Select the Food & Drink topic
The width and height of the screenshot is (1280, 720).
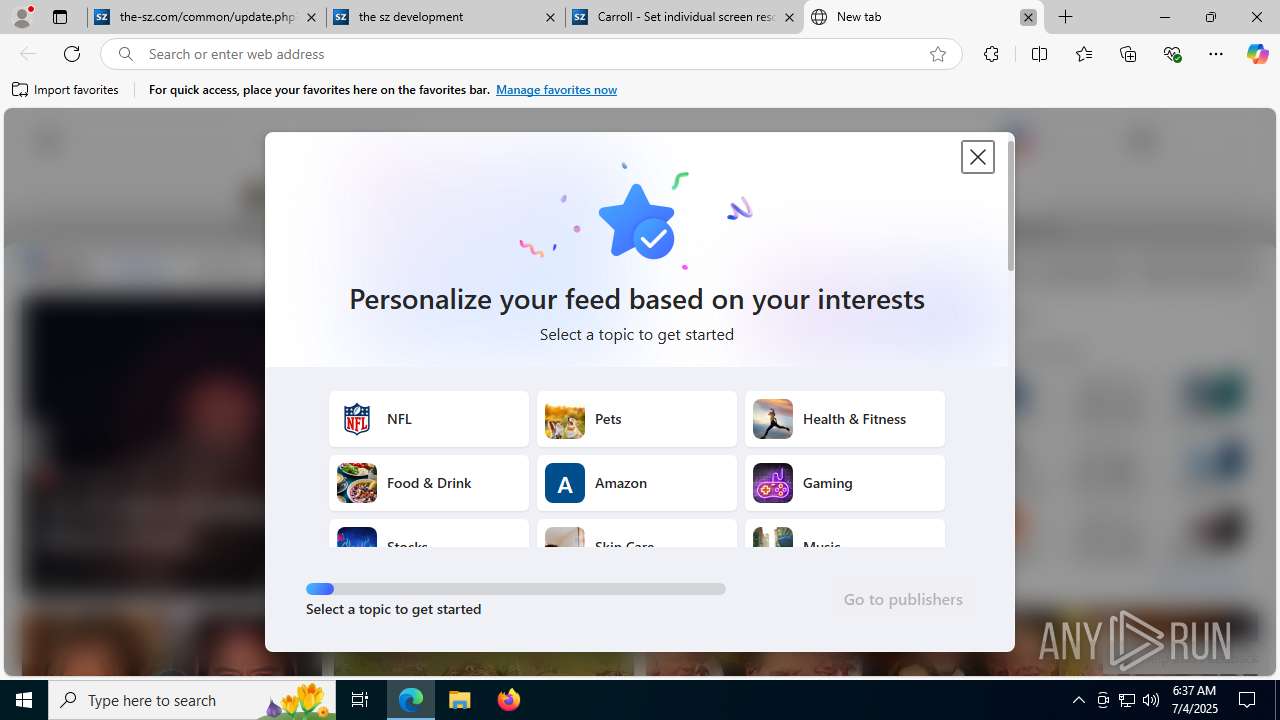point(429,483)
